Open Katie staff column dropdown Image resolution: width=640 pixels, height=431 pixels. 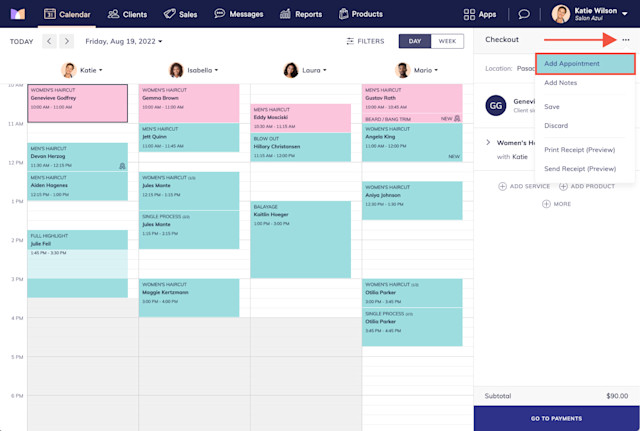91,70
